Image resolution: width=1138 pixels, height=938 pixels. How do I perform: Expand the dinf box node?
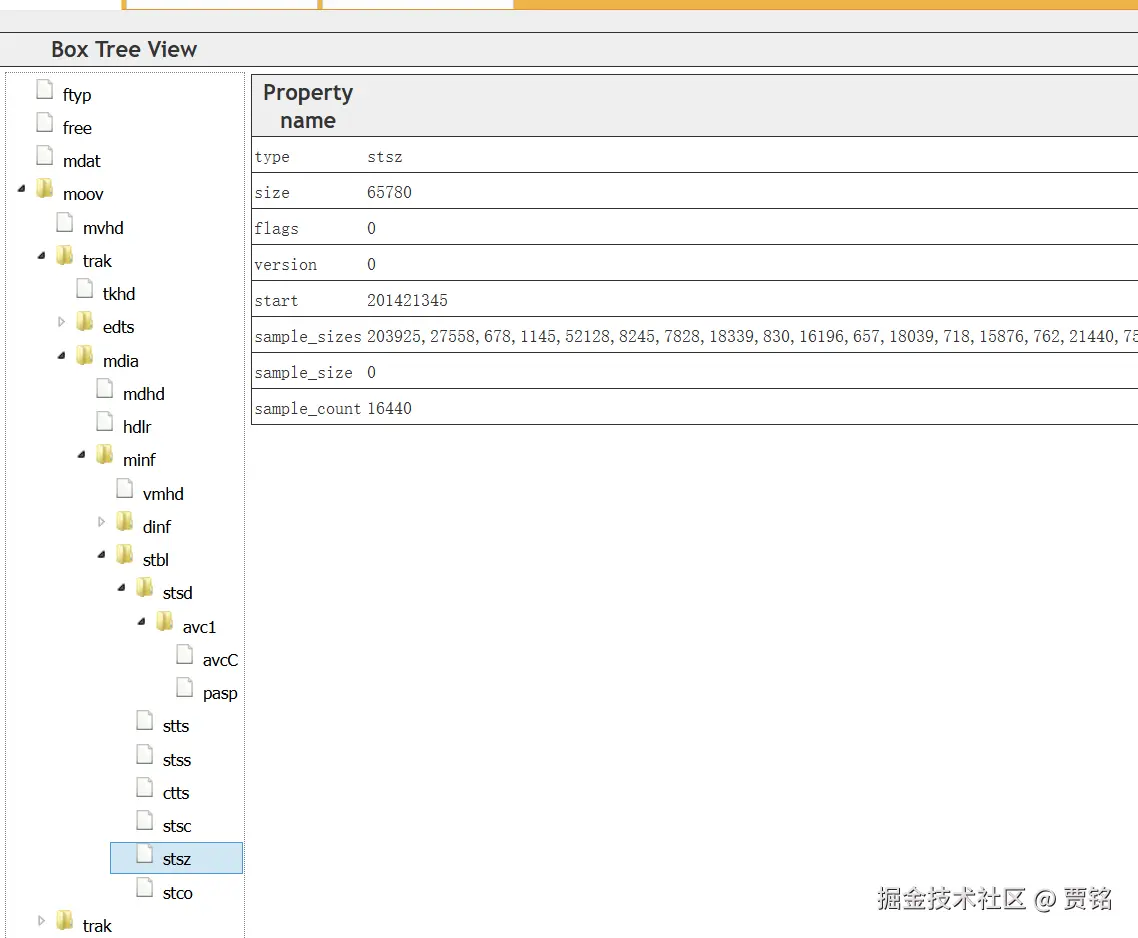point(102,521)
